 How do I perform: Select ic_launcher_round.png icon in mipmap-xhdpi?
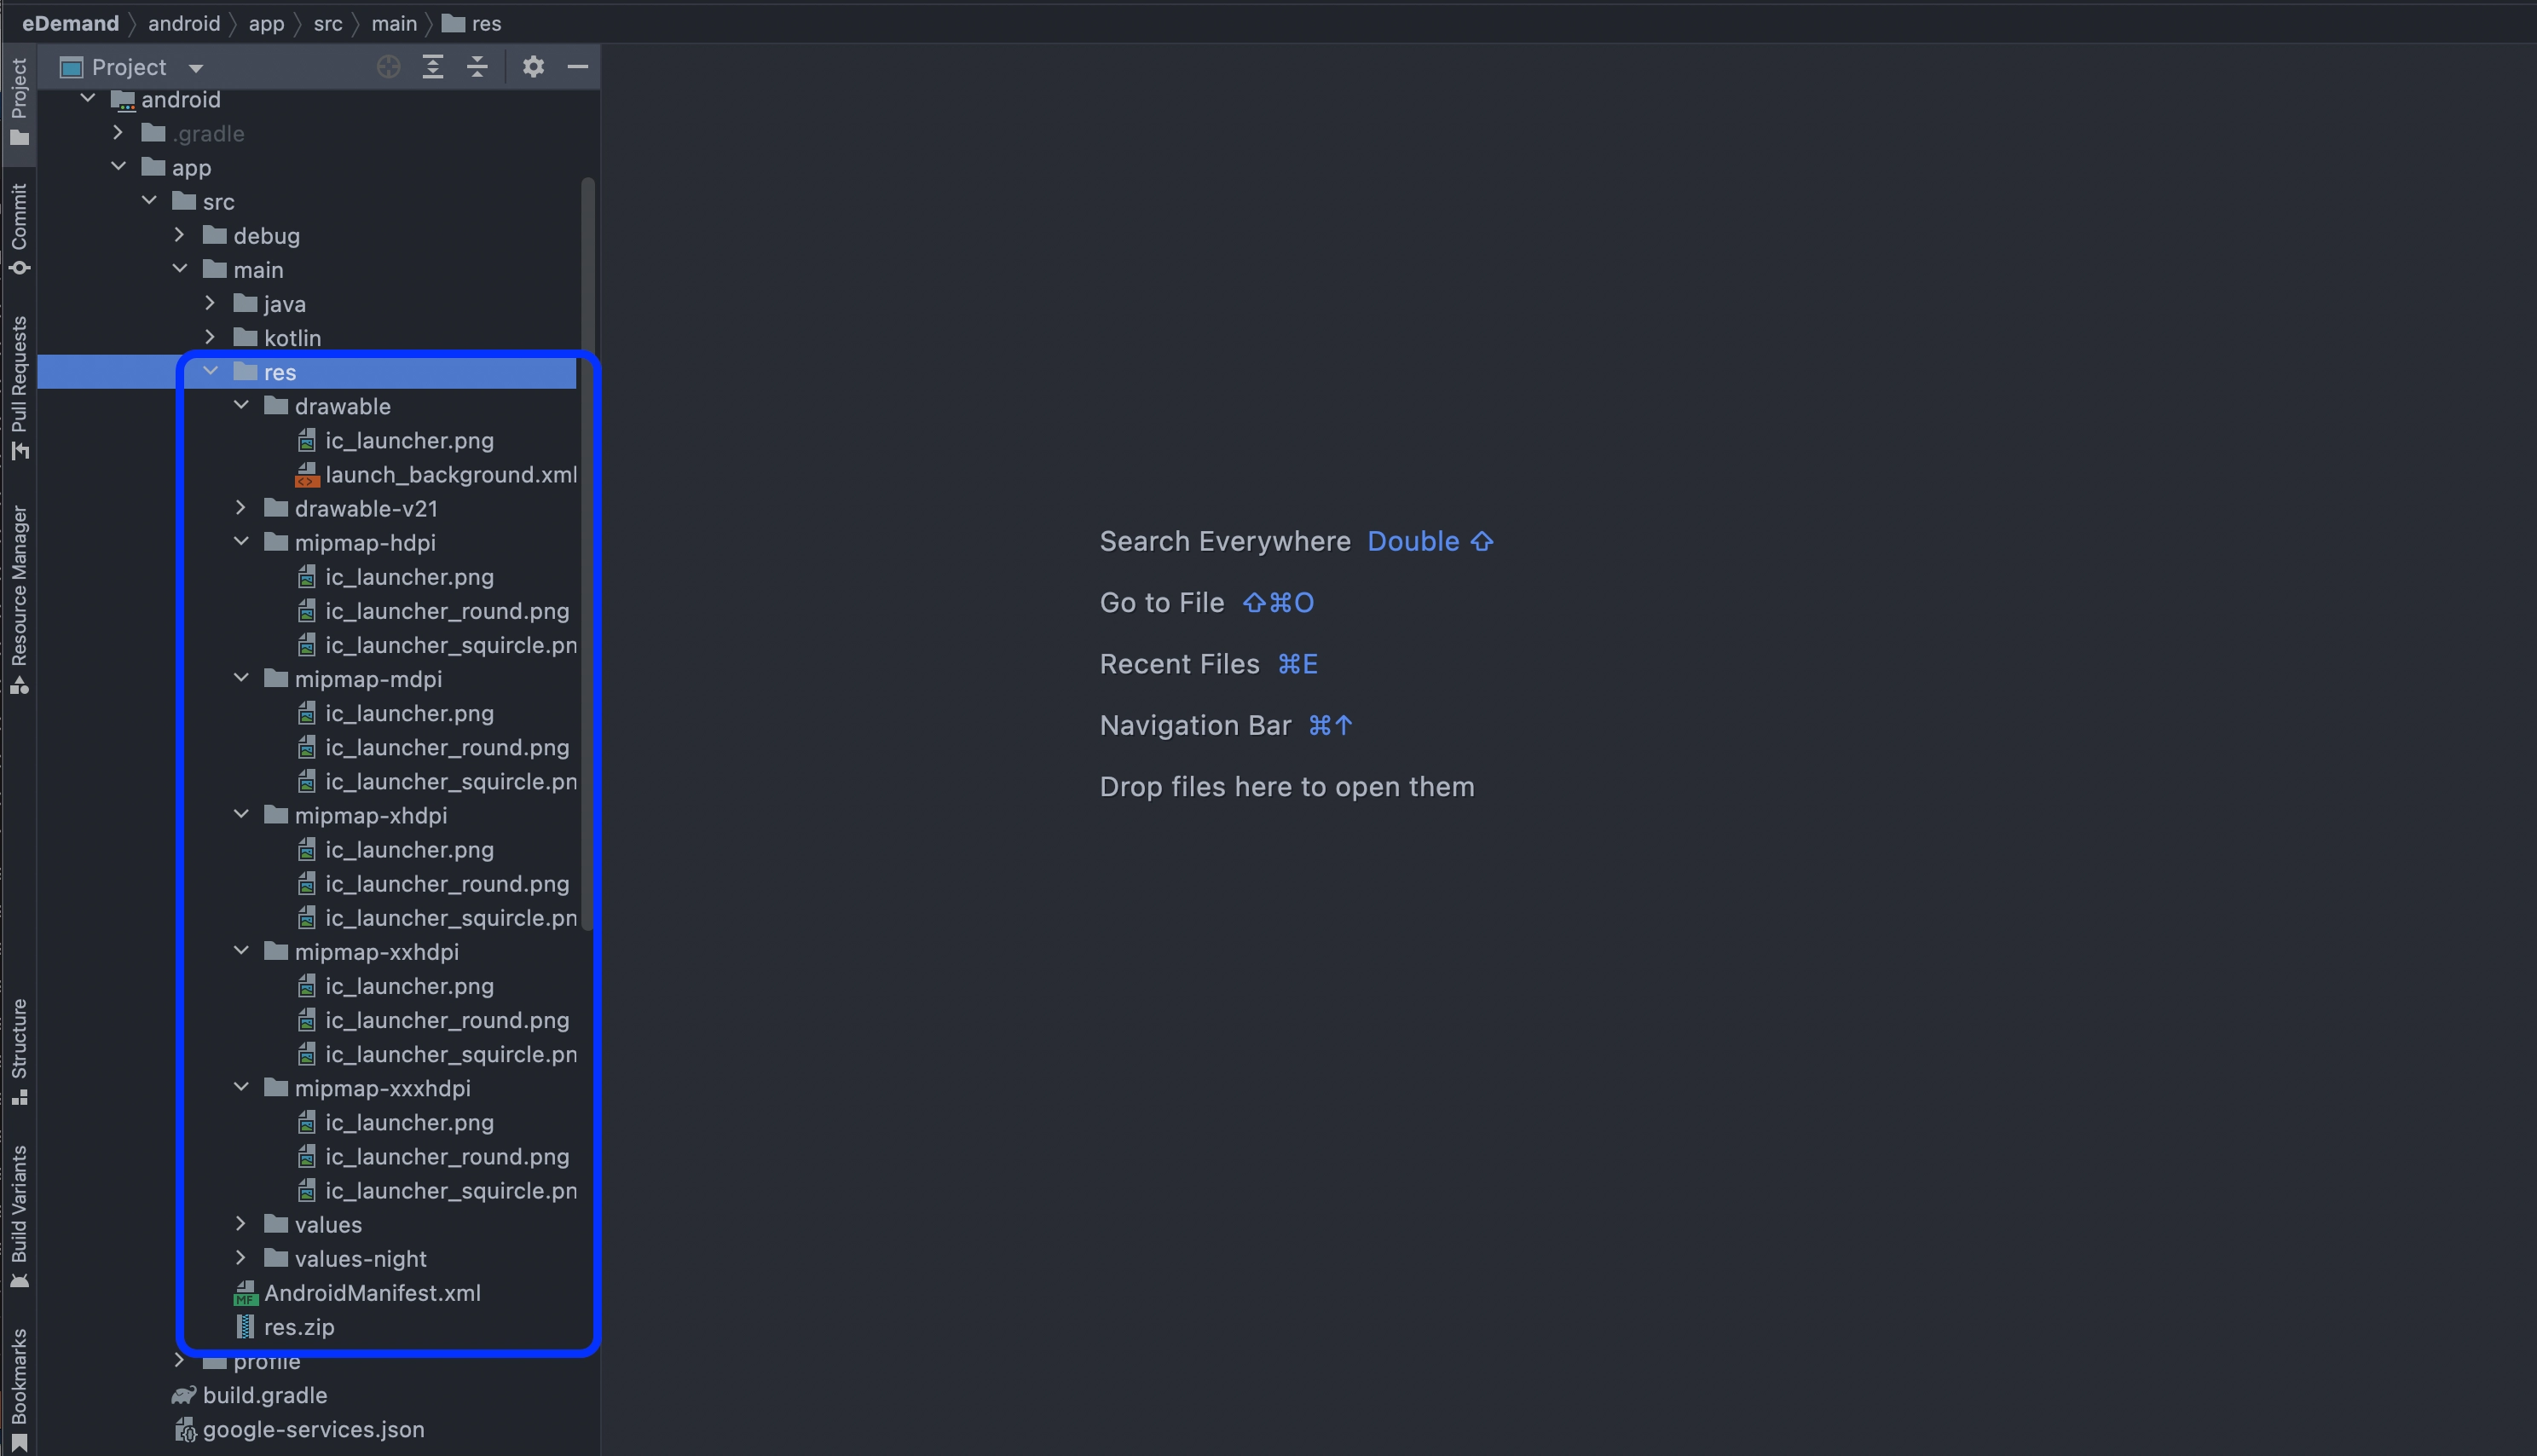click(307, 884)
